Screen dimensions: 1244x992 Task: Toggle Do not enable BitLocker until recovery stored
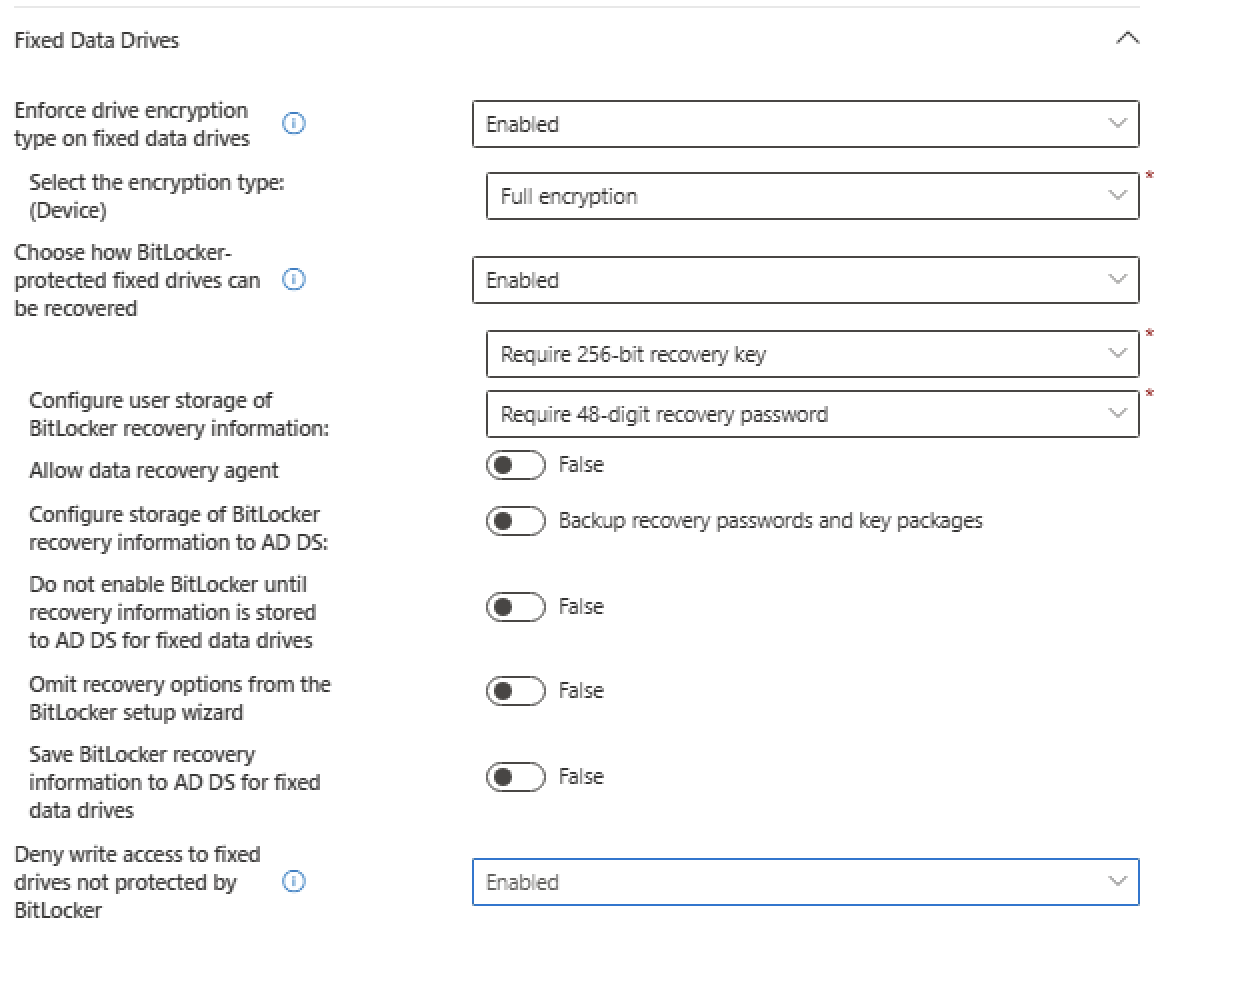click(515, 606)
